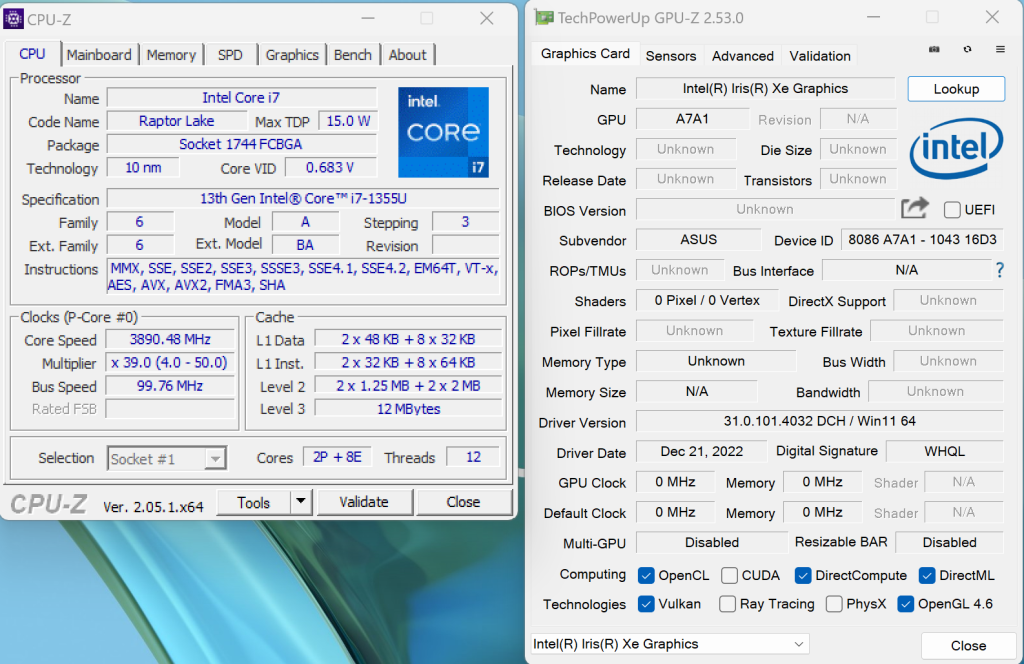Switch to the Mainboard tab in CPU-Z
The image size is (1024, 664).
pyautogui.click(x=99, y=55)
